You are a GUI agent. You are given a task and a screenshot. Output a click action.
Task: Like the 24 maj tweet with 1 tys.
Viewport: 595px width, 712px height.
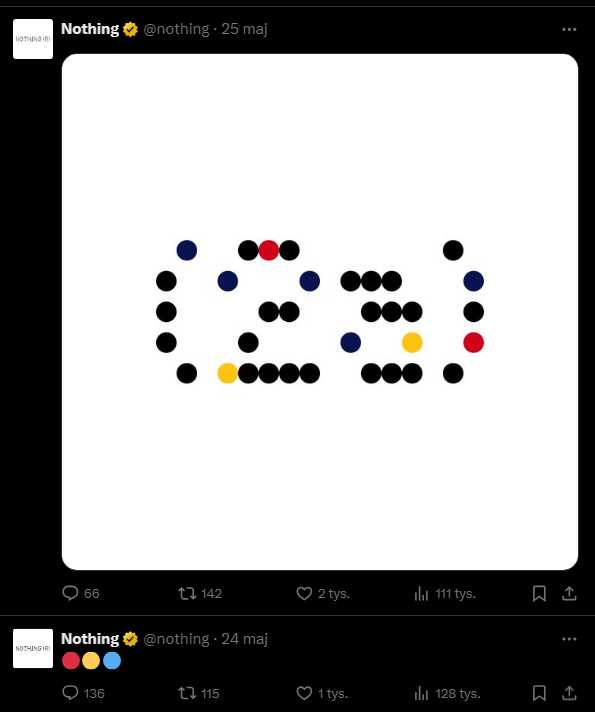click(x=304, y=693)
